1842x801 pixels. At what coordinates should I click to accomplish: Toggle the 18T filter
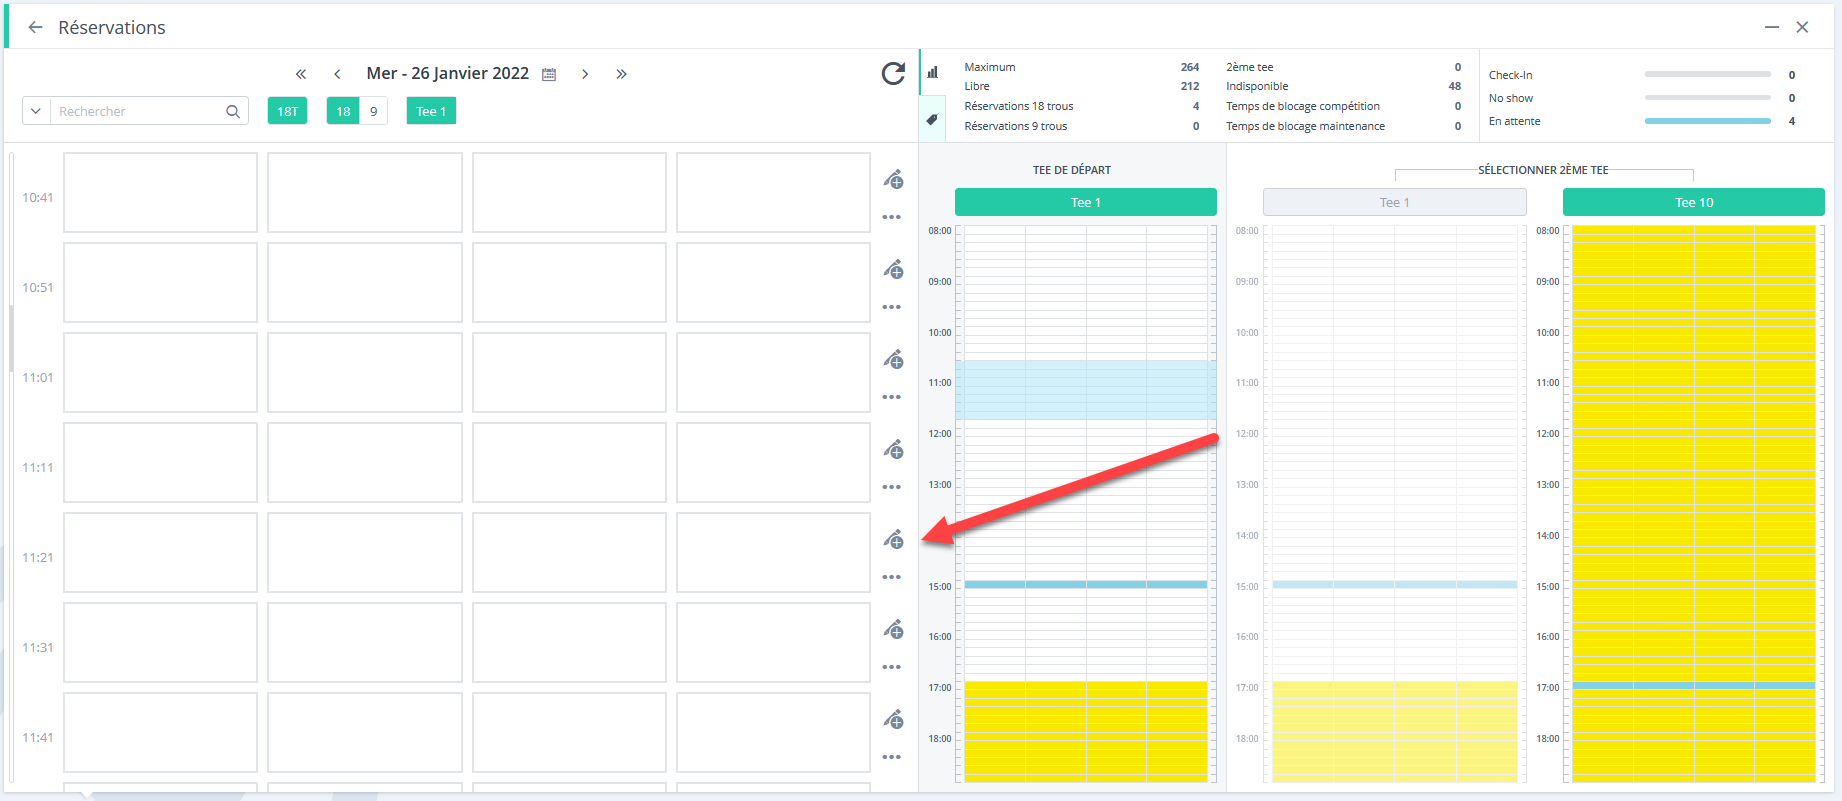287,111
